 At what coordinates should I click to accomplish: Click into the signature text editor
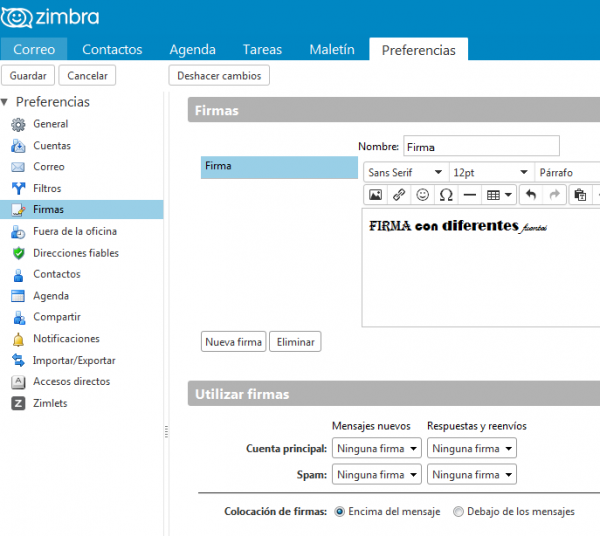[x=481, y=268]
